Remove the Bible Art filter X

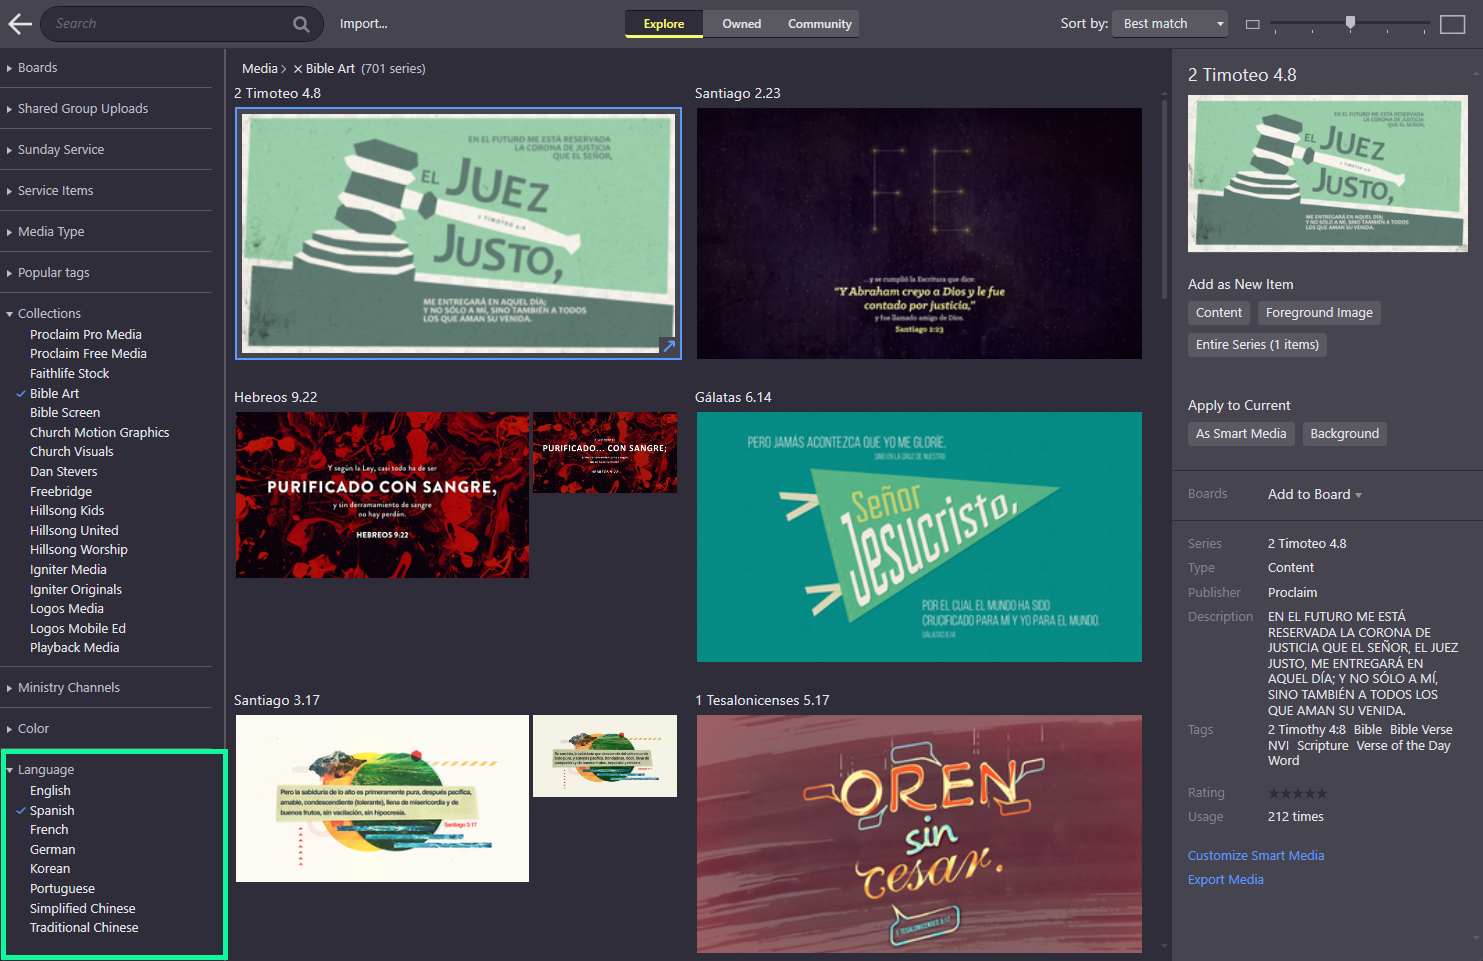(298, 69)
